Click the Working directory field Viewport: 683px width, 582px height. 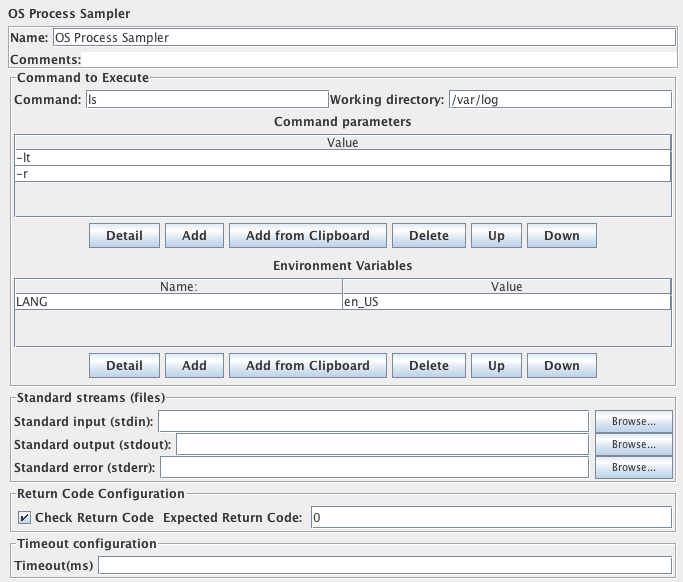click(559, 99)
